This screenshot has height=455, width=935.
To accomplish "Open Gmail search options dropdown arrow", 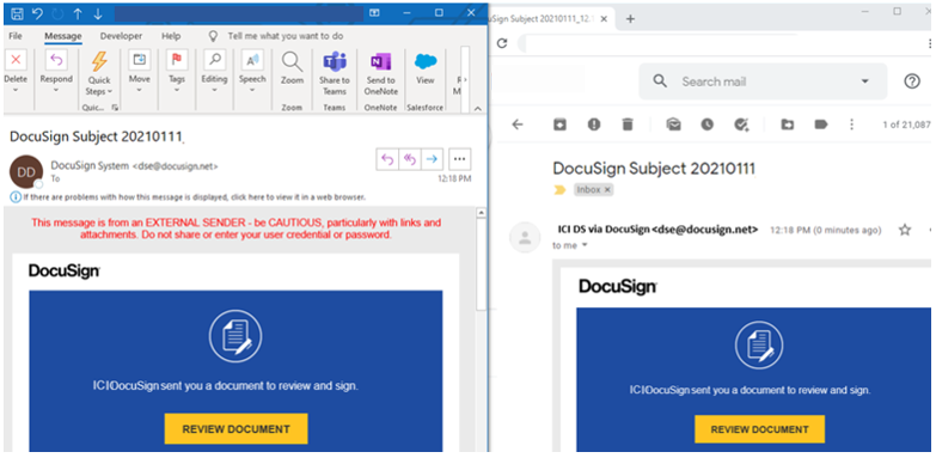I will click(x=865, y=81).
